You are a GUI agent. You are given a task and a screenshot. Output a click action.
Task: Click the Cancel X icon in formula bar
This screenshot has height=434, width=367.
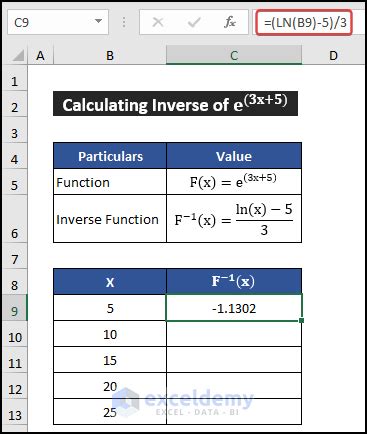[158, 22]
